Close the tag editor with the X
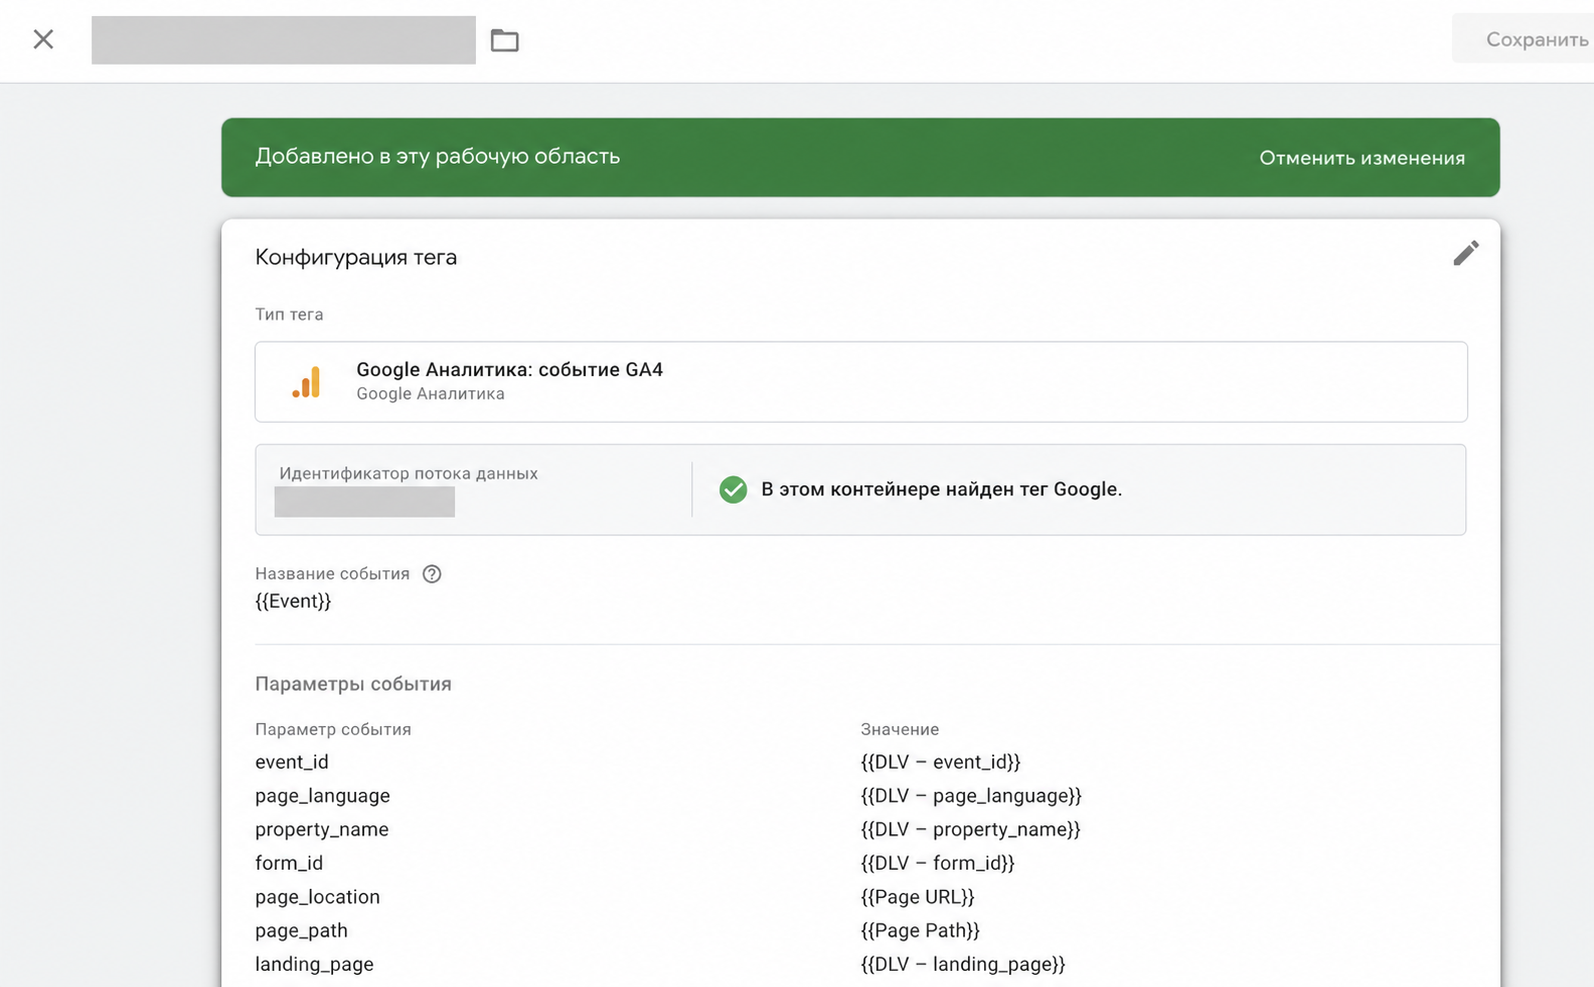Screen dimensions: 1594x987 pyautogui.click(x=43, y=39)
